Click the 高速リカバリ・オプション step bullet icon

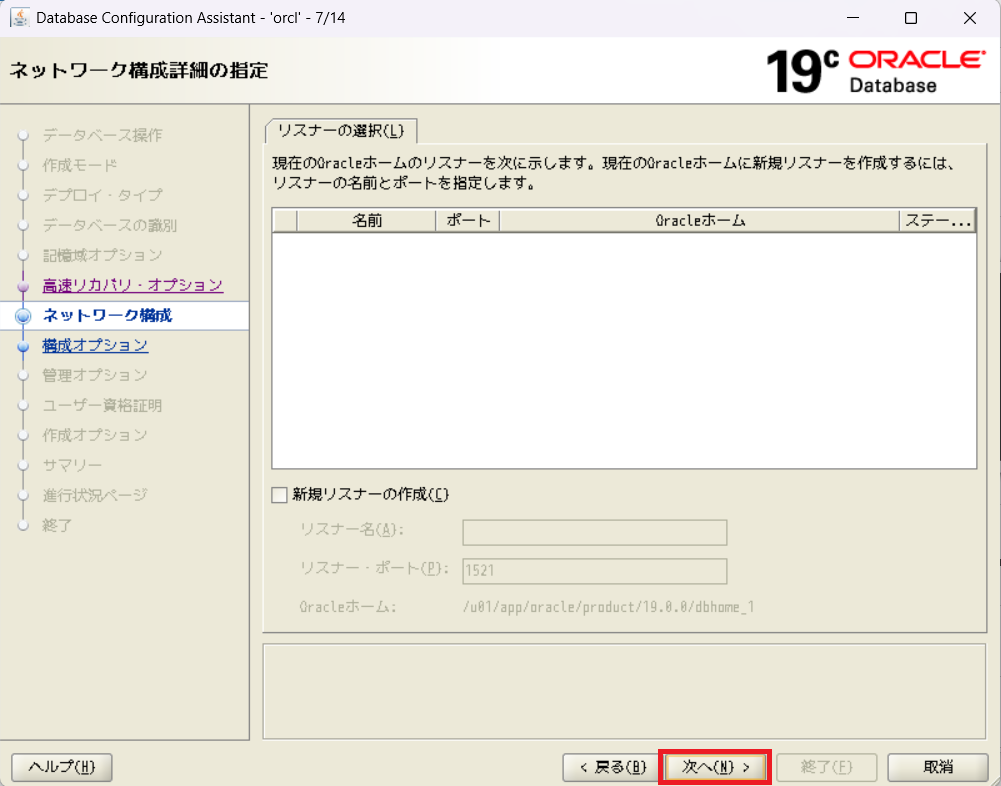24,286
